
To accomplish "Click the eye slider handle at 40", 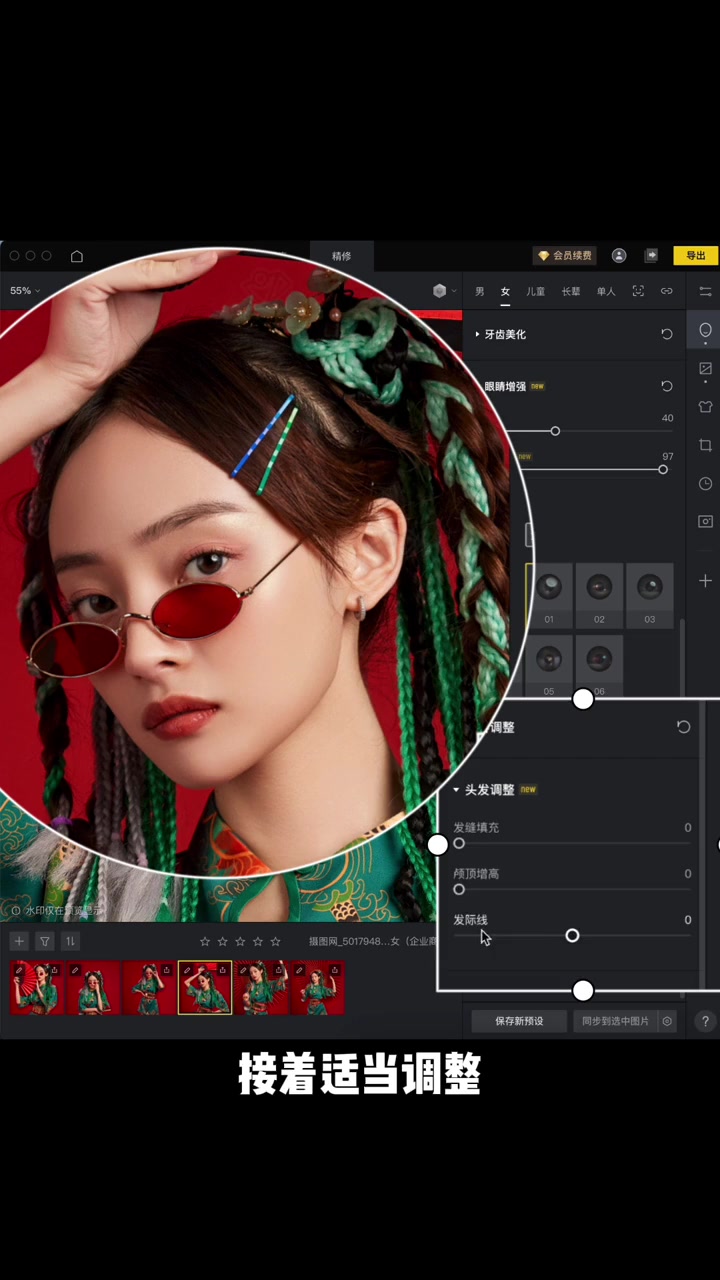I will coord(555,431).
